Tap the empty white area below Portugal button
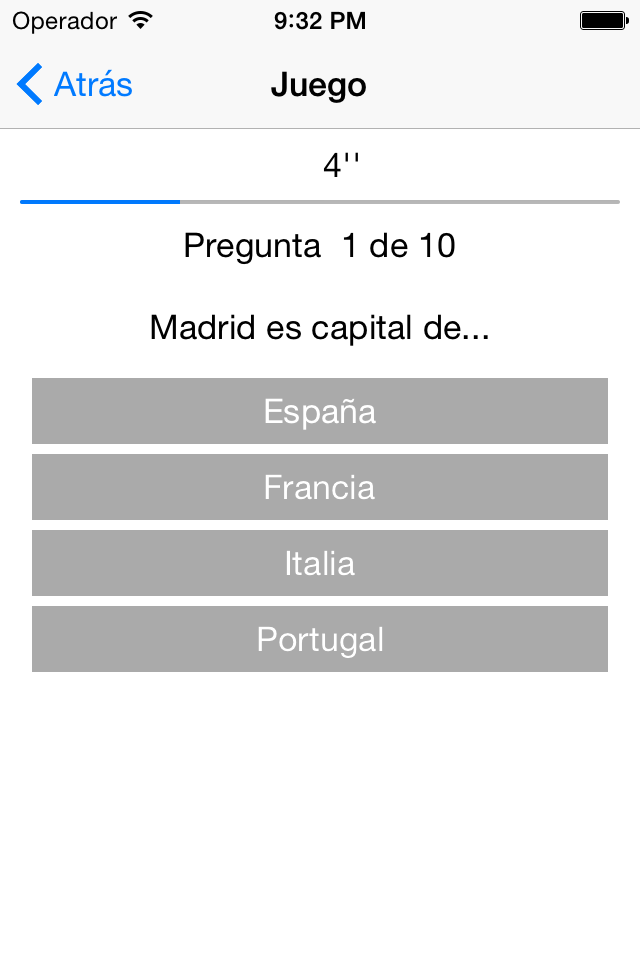 click(320, 814)
